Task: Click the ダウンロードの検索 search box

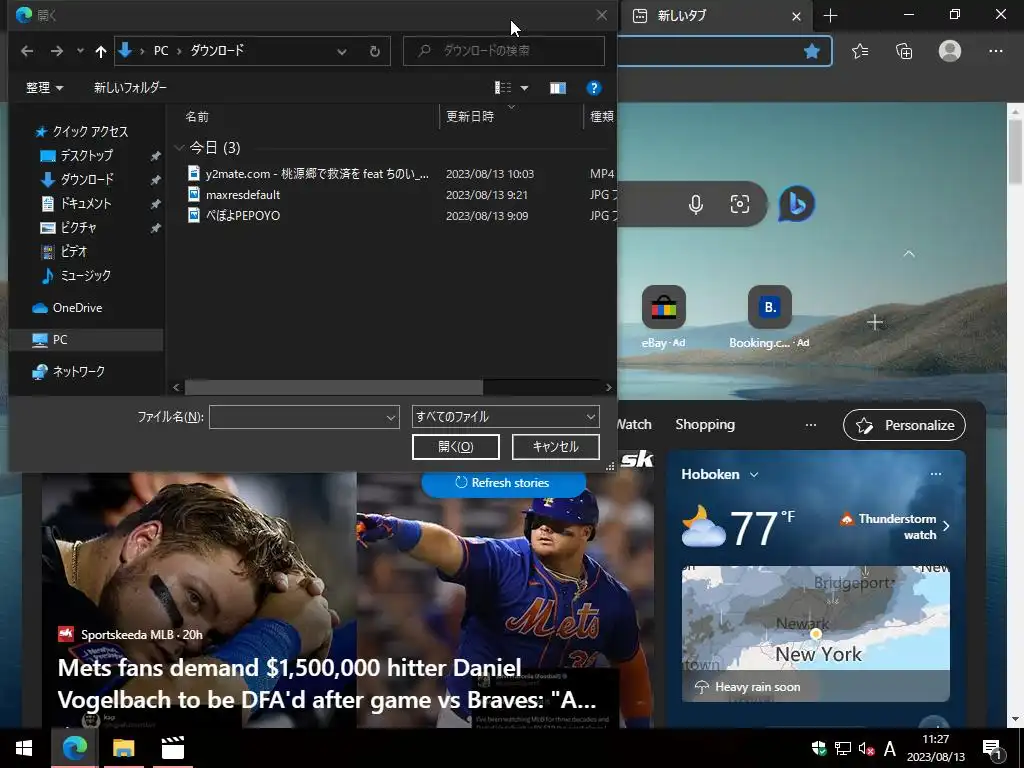Action: click(504, 50)
